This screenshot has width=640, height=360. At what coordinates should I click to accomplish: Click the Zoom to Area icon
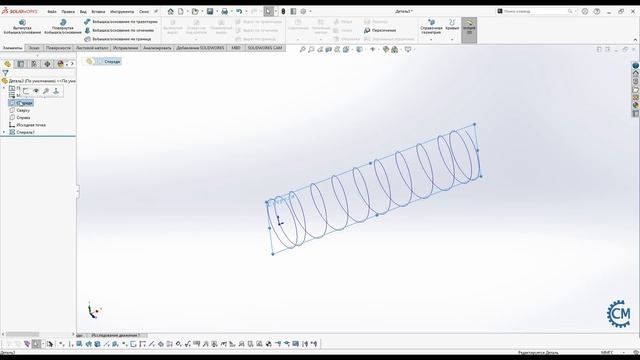click(x=311, y=49)
